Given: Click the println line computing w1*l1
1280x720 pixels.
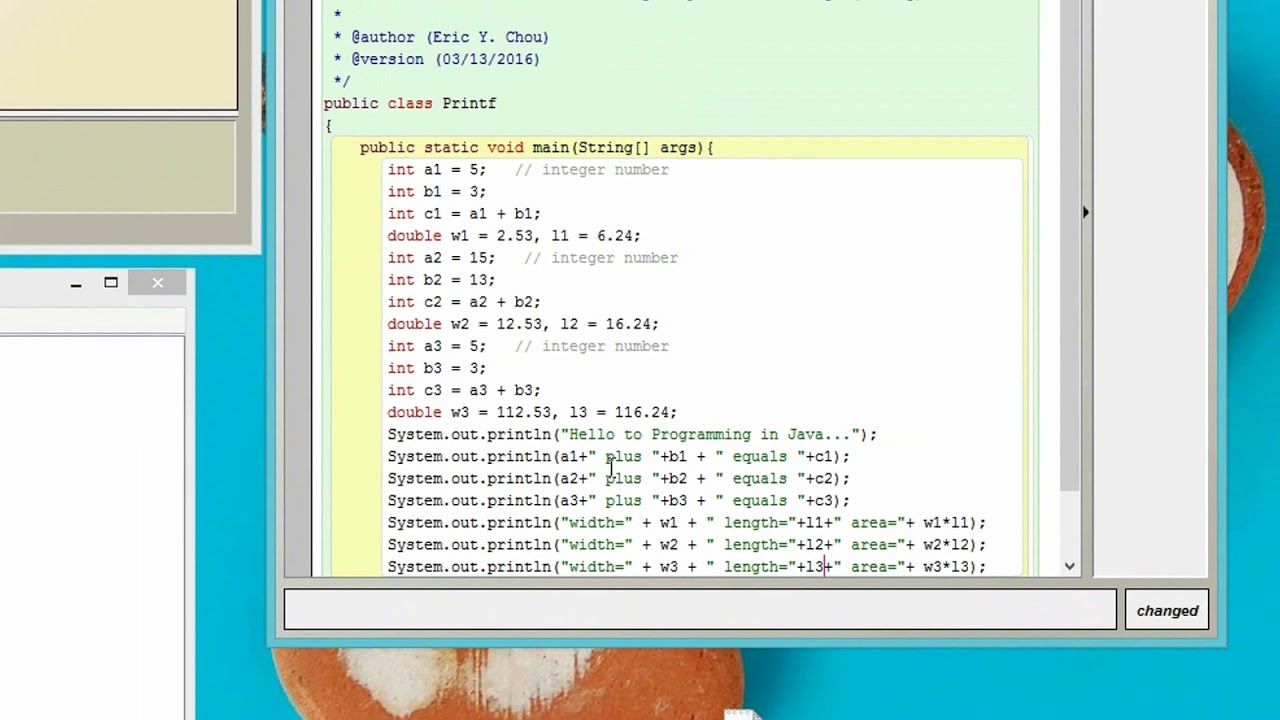Looking at the screenshot, I should (687, 522).
